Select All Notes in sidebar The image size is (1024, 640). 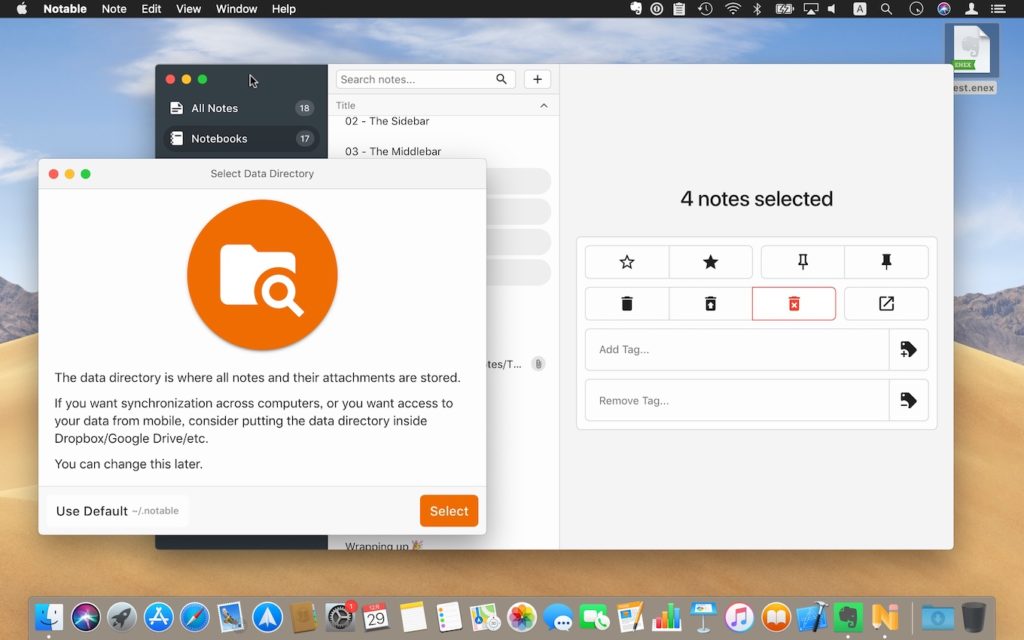pos(214,108)
